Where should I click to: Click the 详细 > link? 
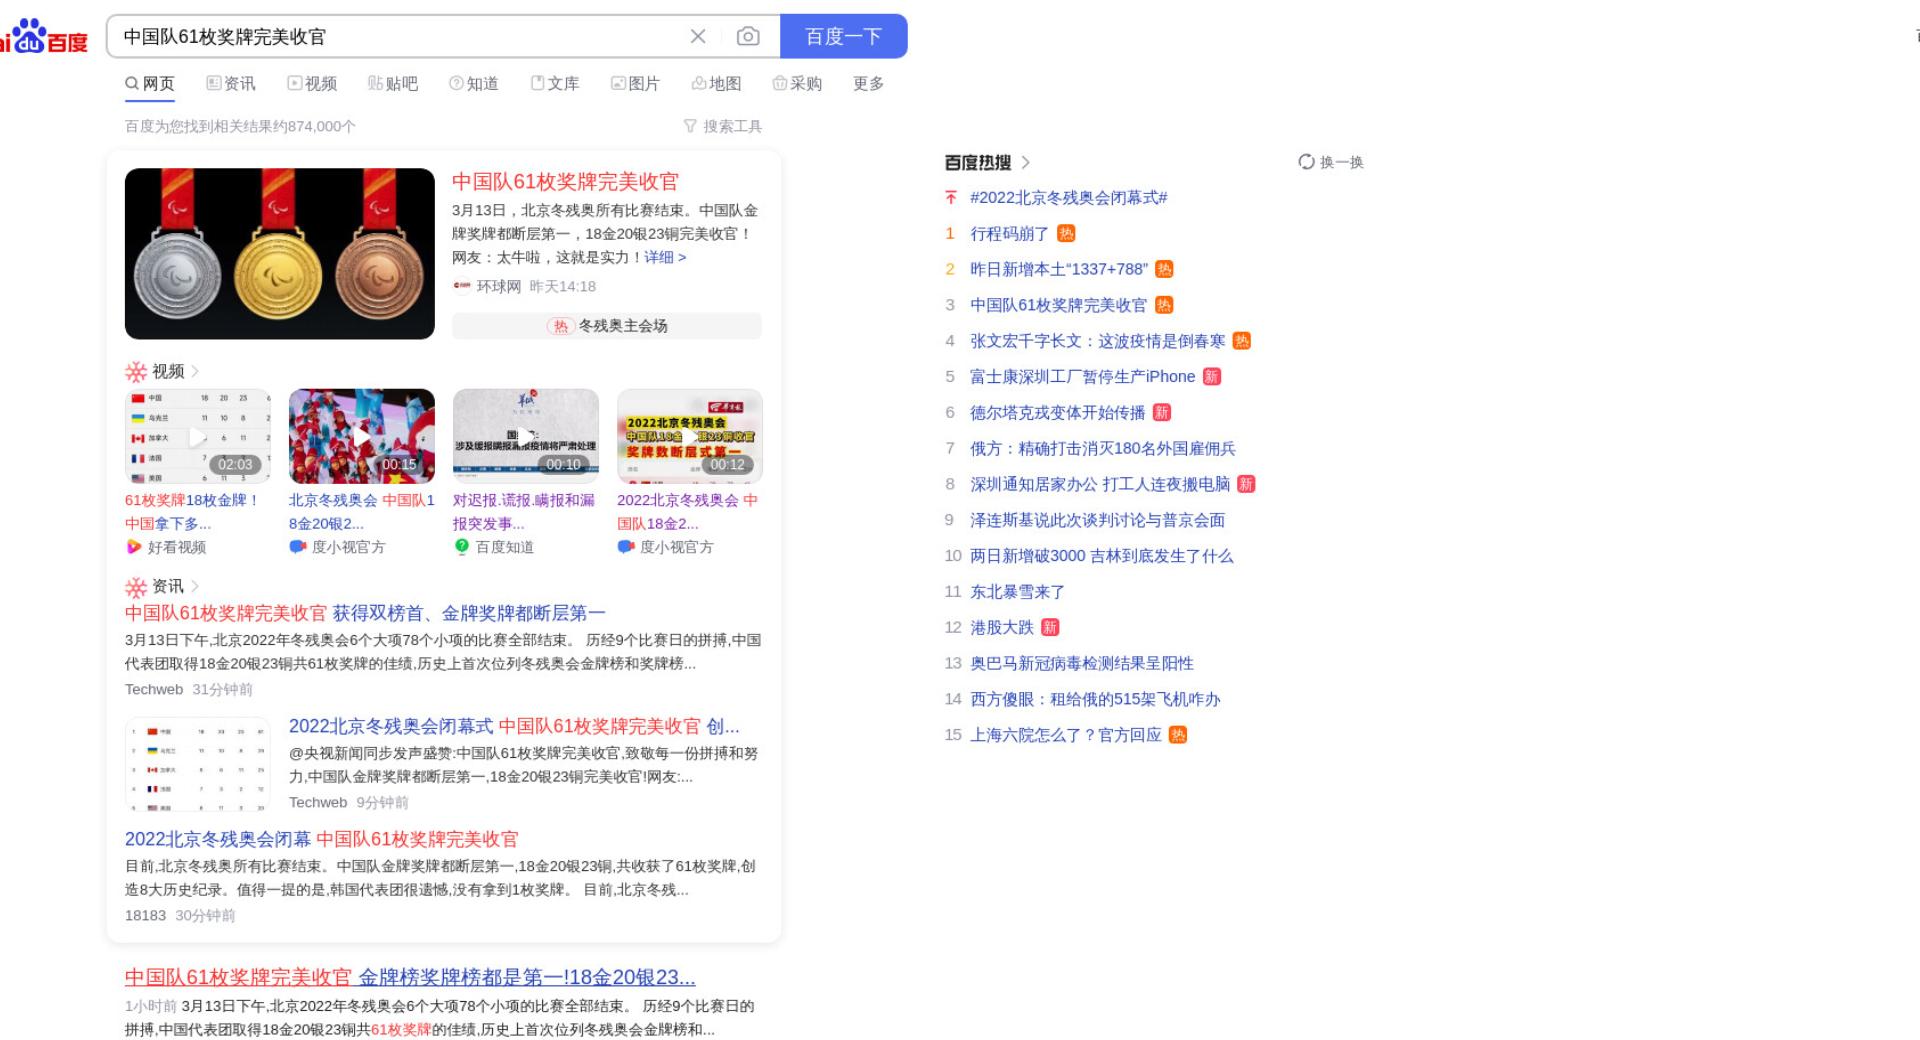click(x=665, y=257)
